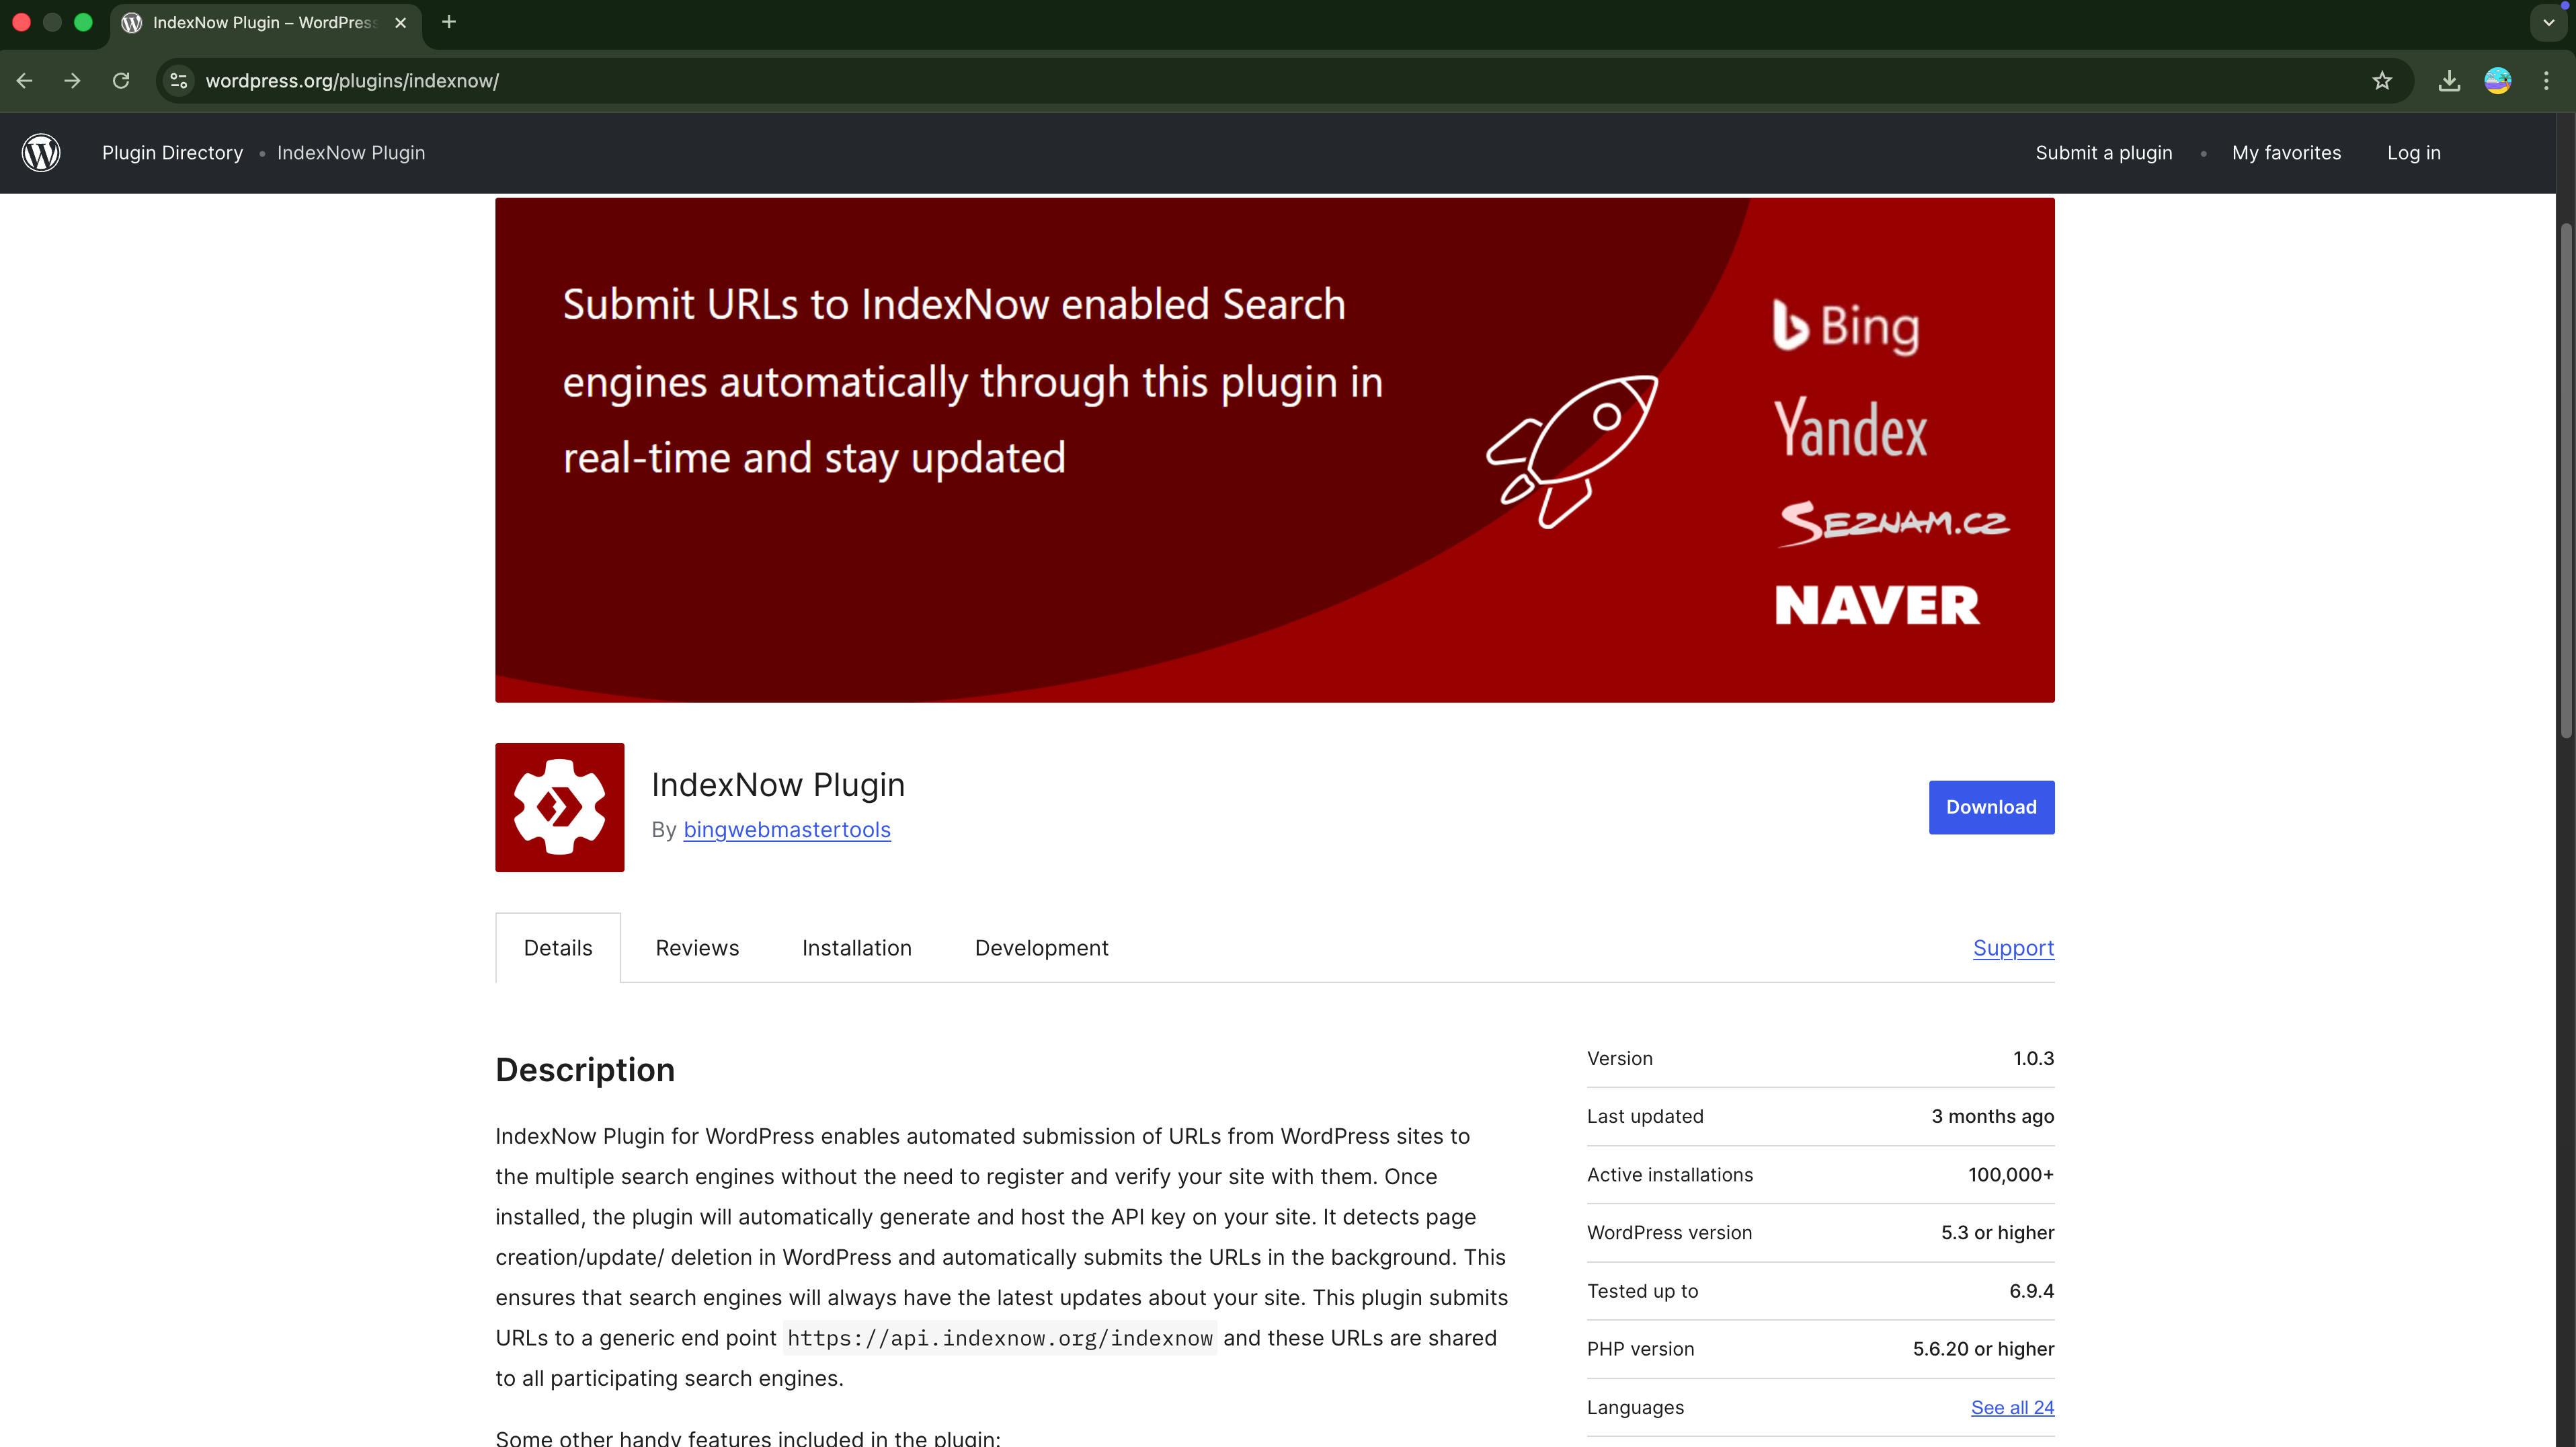Click the IndexNow Plugin title heading
This screenshot has width=2576, height=1447.
[778, 785]
